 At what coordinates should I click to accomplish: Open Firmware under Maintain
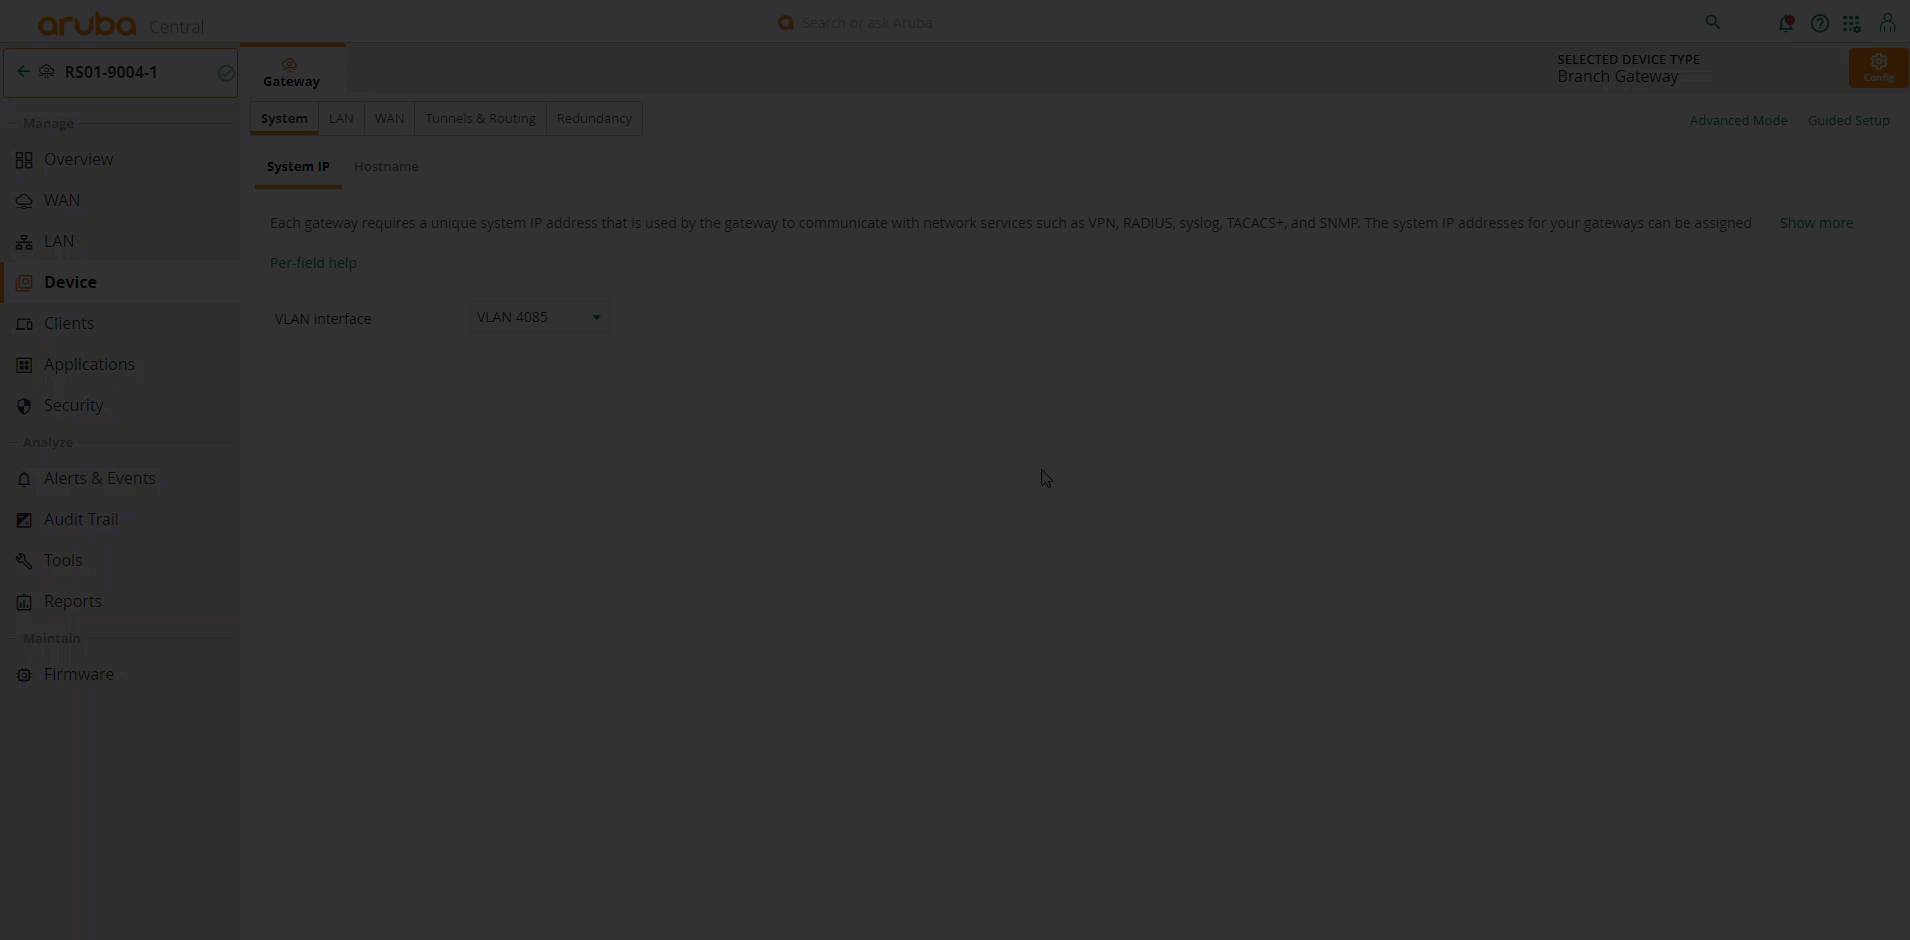tap(78, 675)
